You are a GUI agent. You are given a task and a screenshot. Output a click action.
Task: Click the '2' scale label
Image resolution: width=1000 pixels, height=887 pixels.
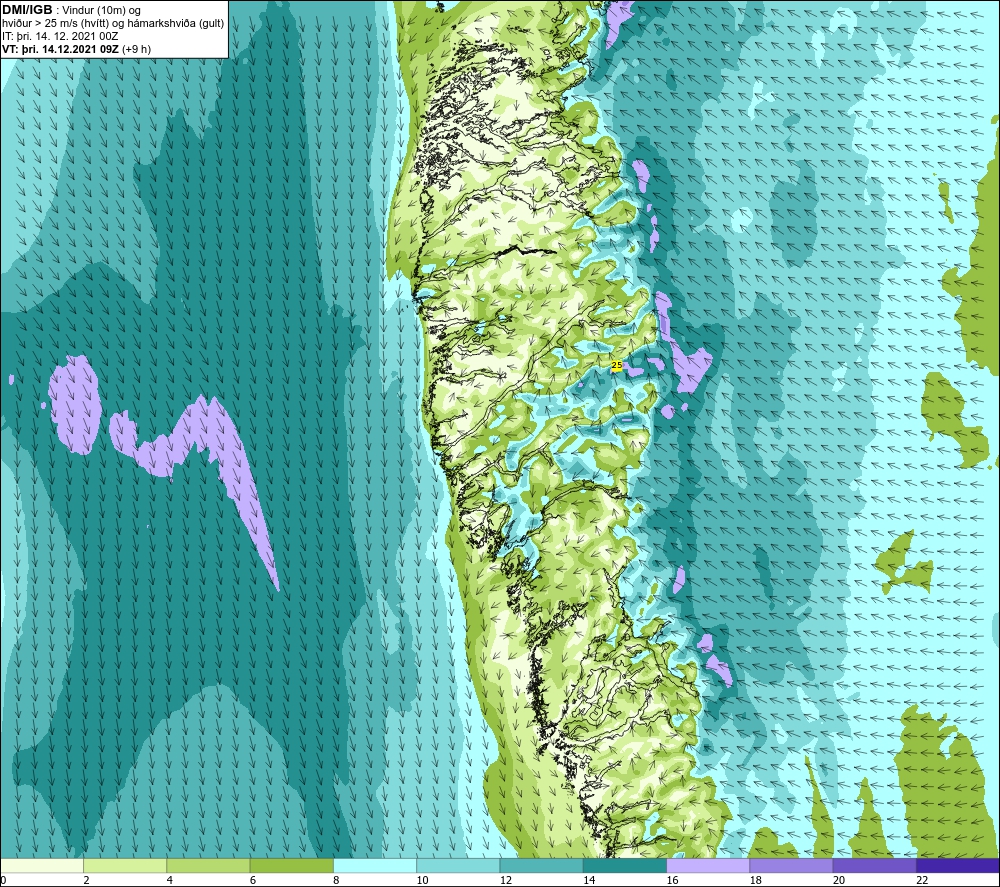click(x=86, y=880)
